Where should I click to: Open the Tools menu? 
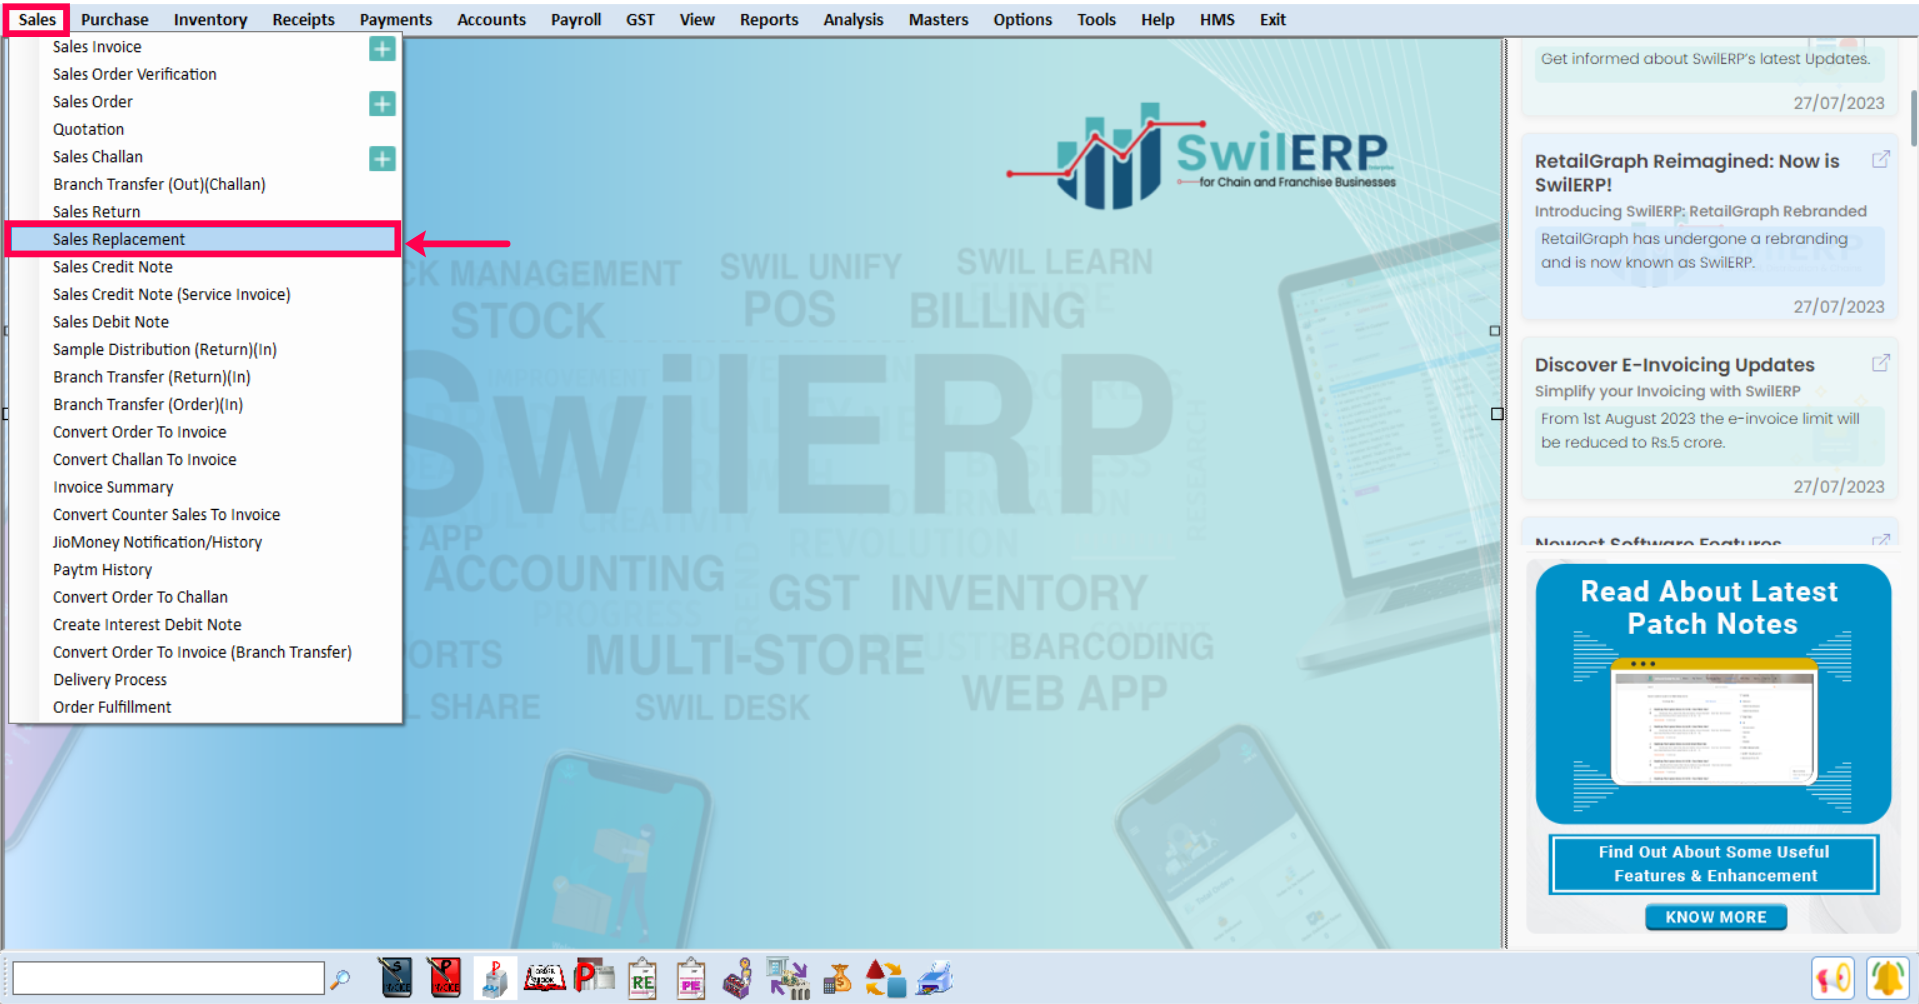coord(1096,19)
